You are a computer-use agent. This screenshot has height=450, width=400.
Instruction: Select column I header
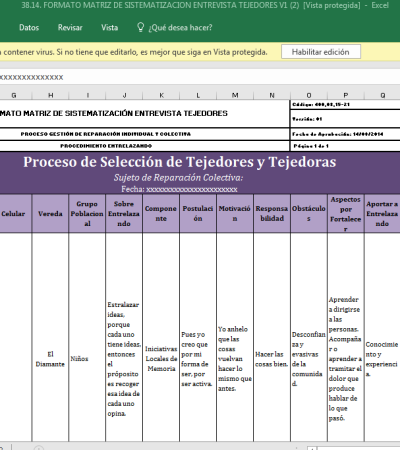[87, 95]
